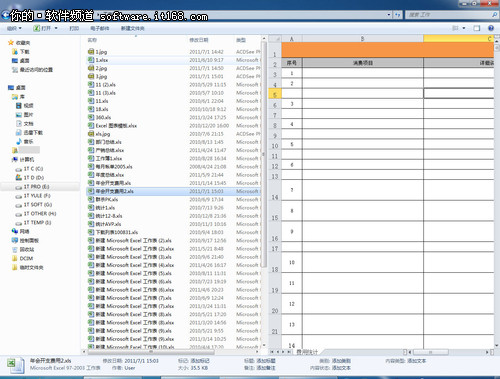This screenshot has height=379, width=500.
Task: Click the 打印 (Print) toolbar button
Action: (x=74, y=28)
